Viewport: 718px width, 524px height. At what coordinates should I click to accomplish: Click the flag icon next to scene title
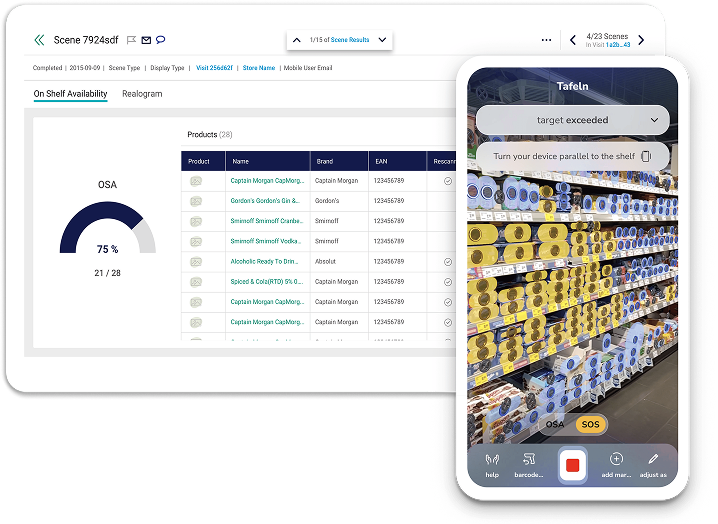pos(131,40)
